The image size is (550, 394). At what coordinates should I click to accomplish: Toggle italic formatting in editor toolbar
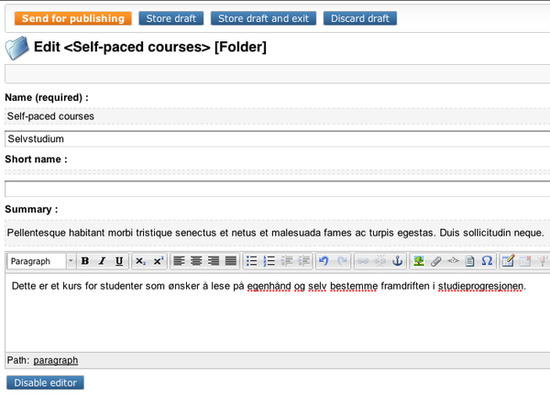[102, 261]
